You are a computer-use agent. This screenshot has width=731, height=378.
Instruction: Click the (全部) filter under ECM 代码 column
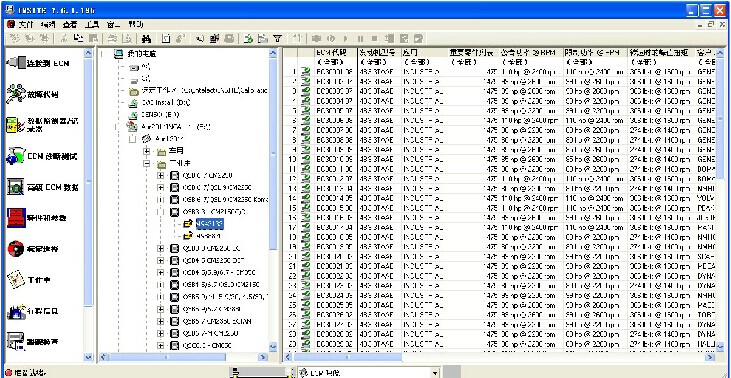point(330,62)
